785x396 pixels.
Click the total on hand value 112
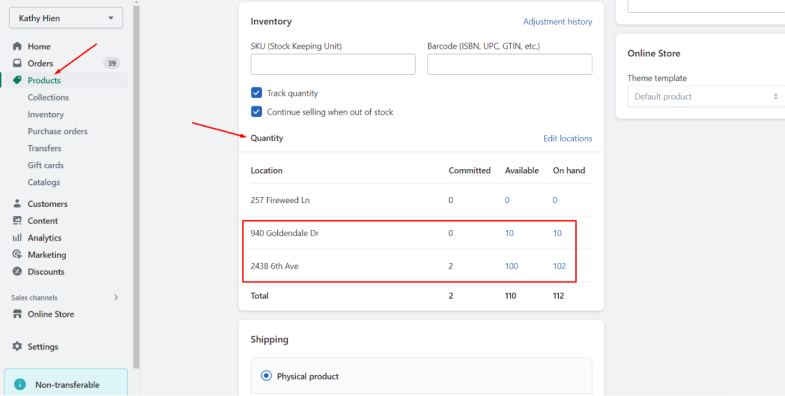[x=558, y=296]
